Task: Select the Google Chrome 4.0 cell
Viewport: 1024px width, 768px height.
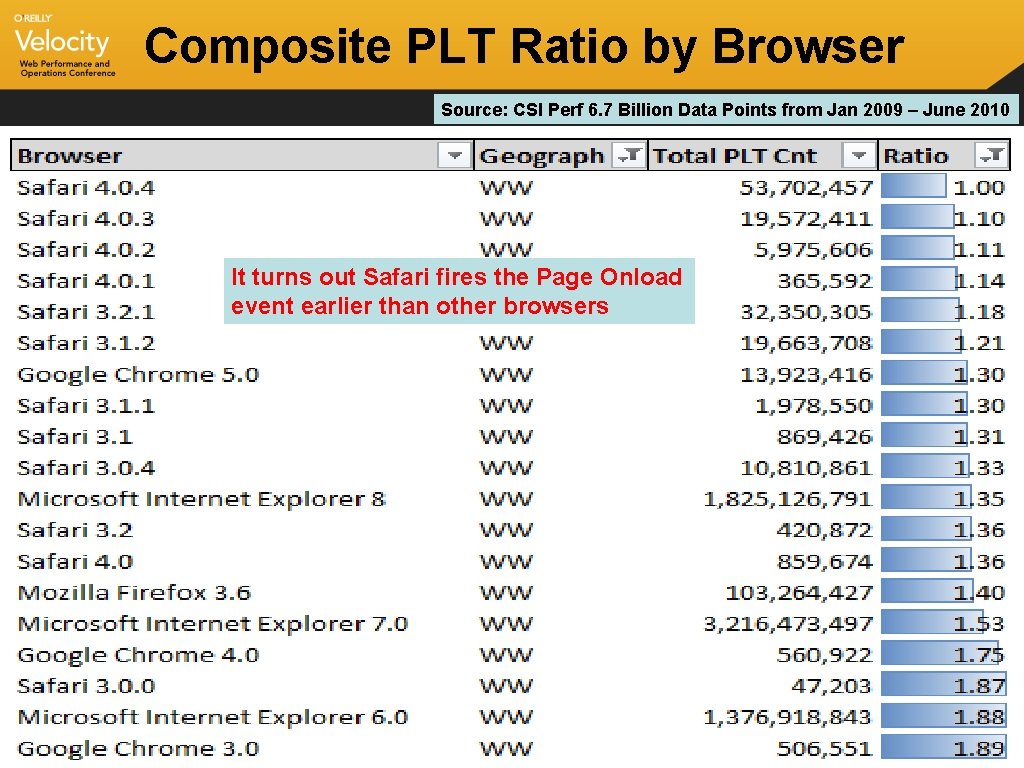Action: point(138,656)
